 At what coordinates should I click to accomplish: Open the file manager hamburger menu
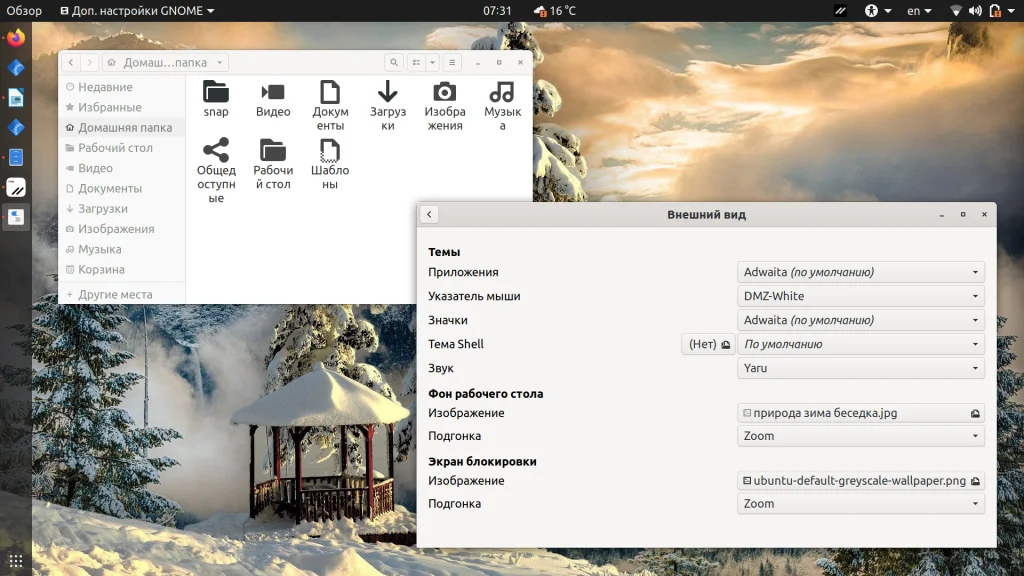pyautogui.click(x=452, y=62)
